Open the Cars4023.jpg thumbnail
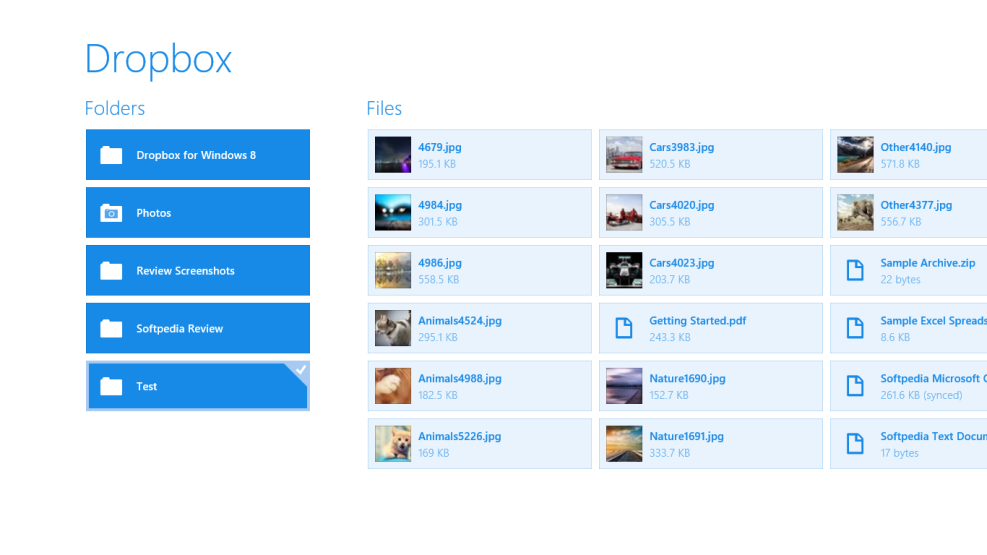987x555 pixels. coord(624,271)
